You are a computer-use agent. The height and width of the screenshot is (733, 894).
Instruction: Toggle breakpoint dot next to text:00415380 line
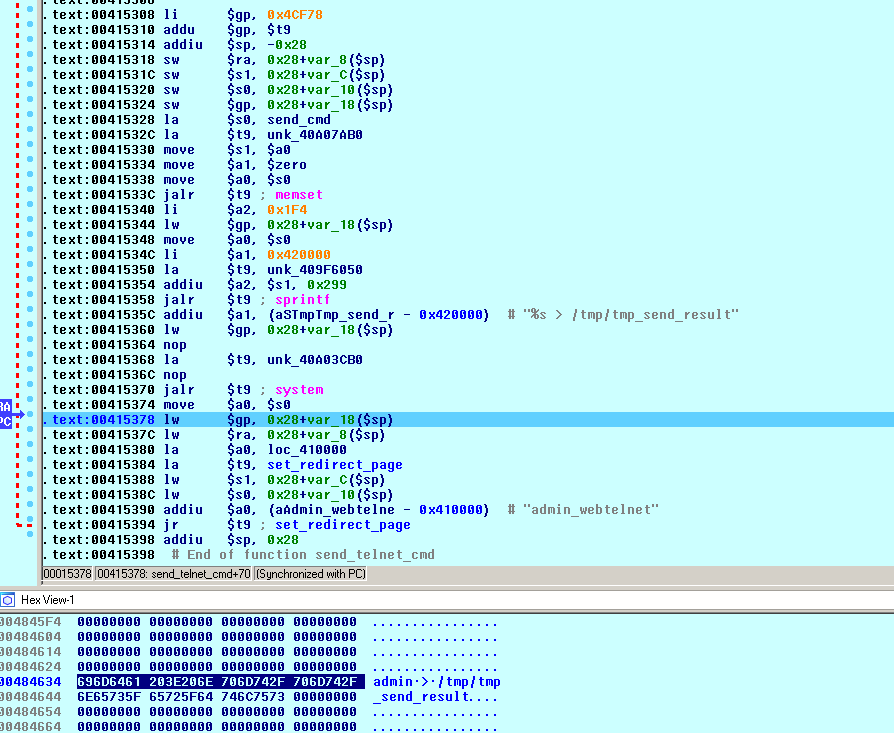[x=30, y=443]
